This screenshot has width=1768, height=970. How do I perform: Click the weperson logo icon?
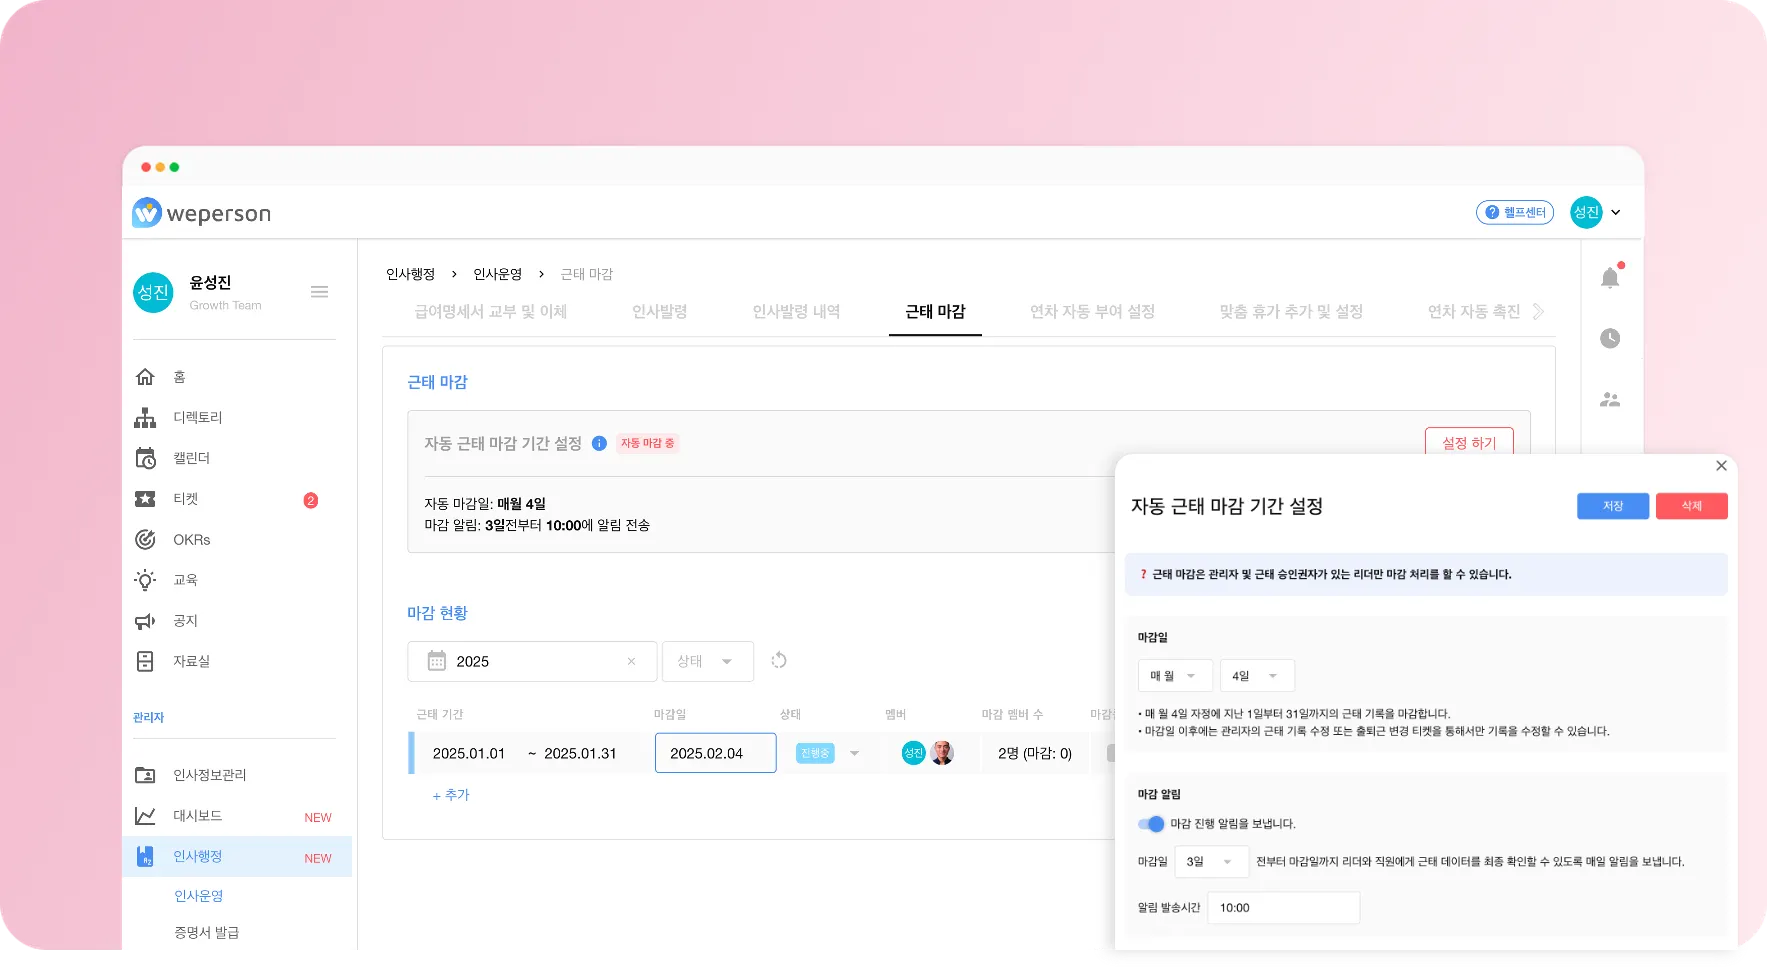(x=147, y=212)
